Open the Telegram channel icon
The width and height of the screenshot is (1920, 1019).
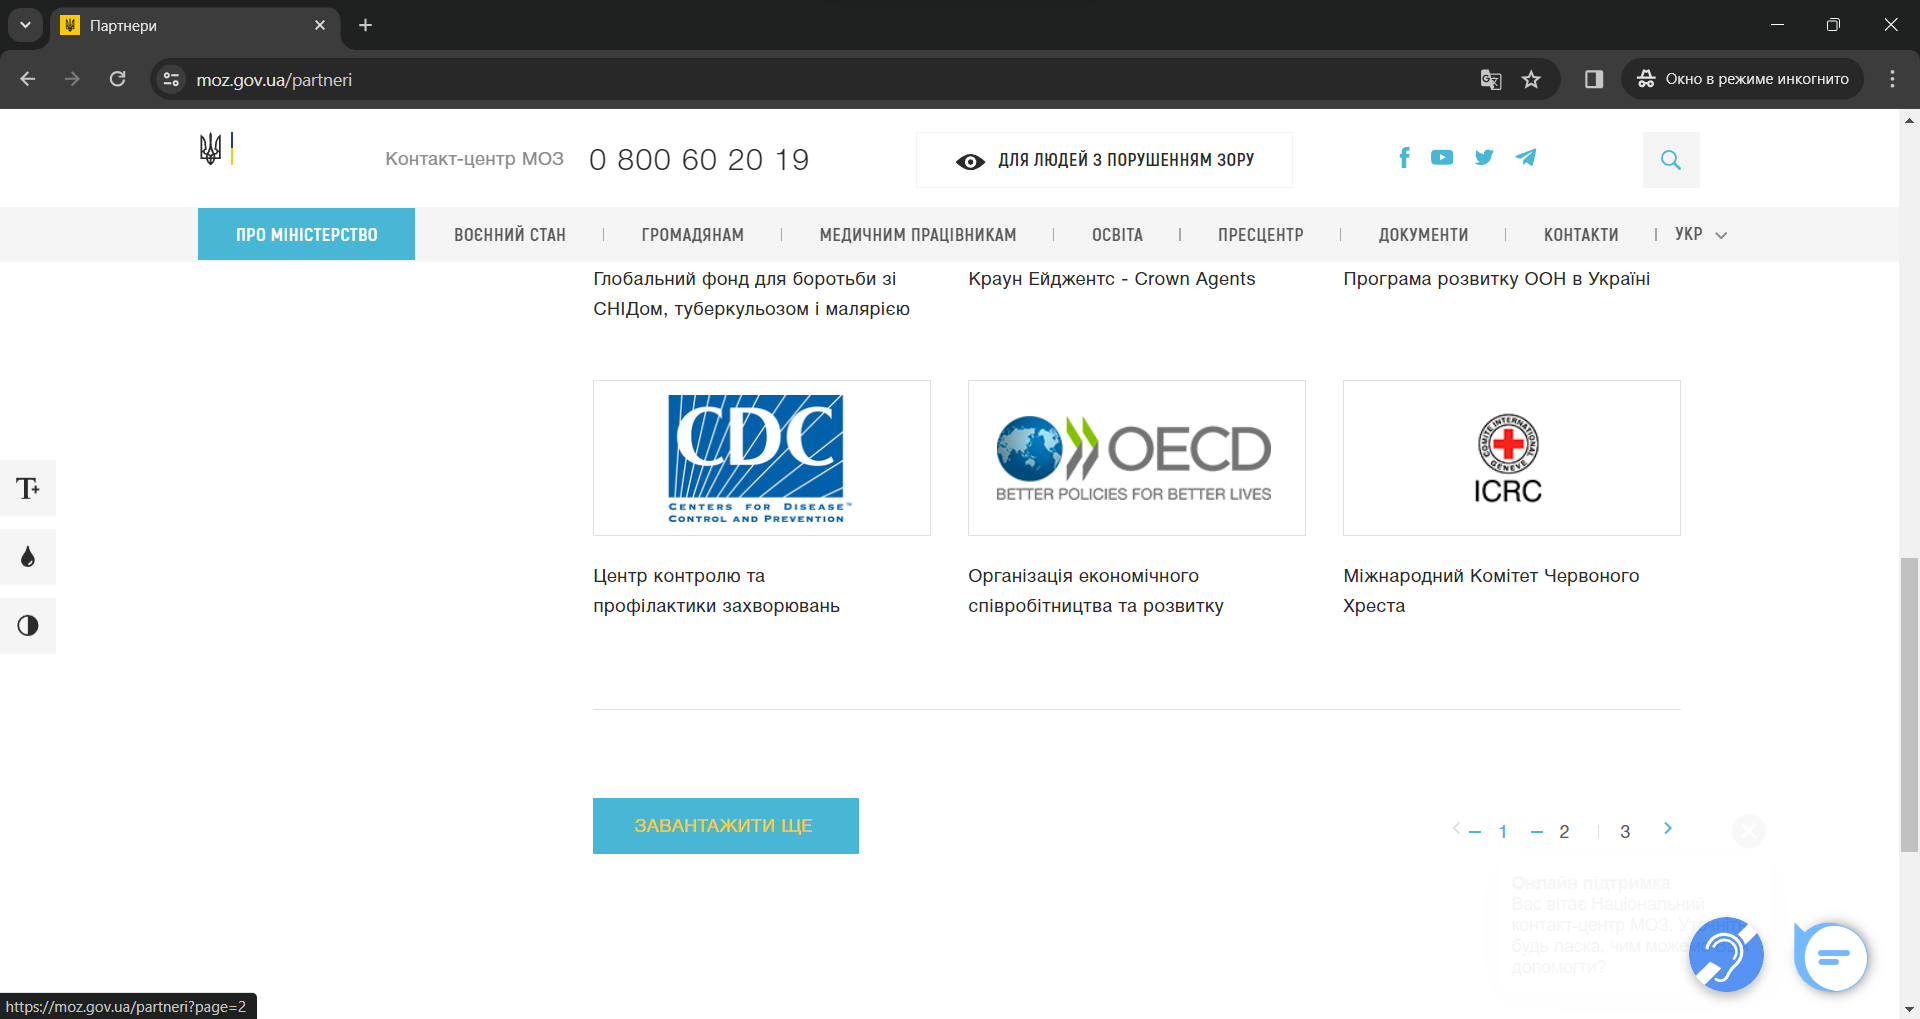tap(1525, 158)
